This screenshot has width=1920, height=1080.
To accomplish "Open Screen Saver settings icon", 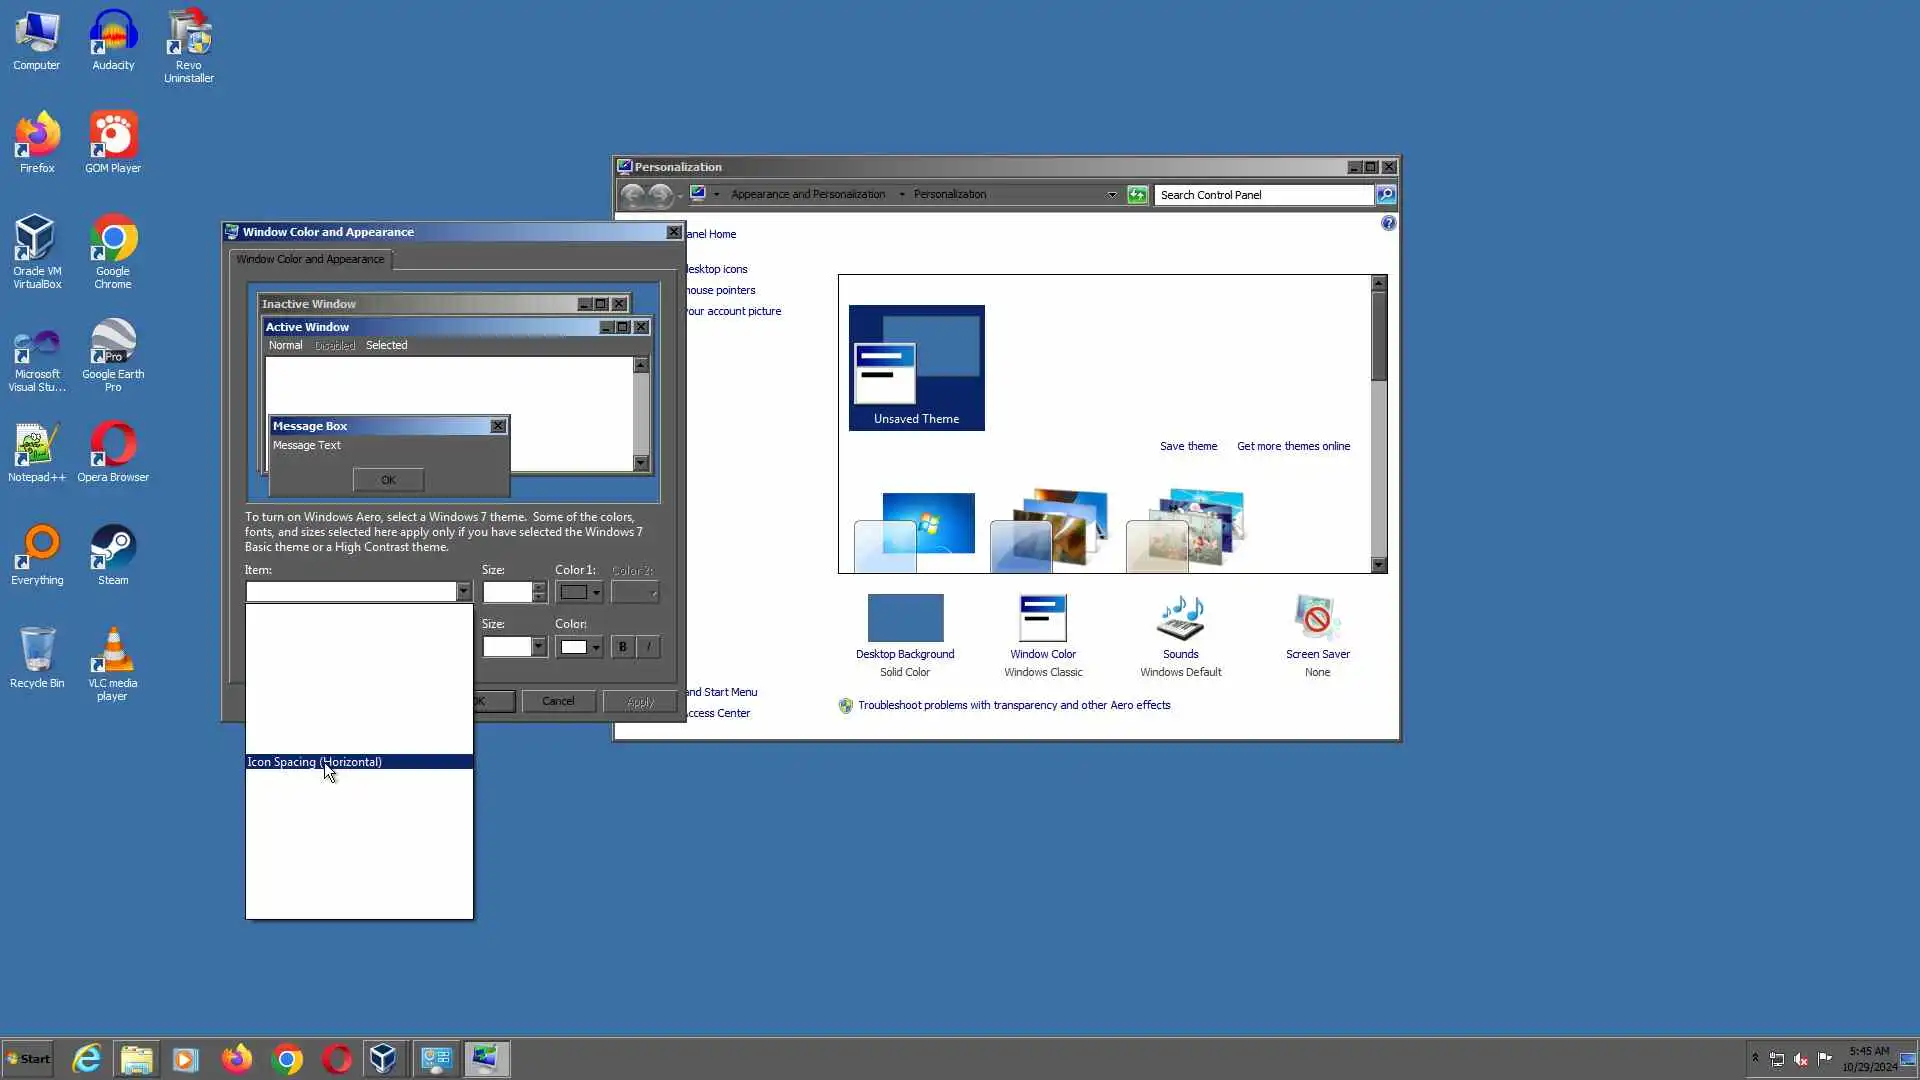I will coord(1317,619).
